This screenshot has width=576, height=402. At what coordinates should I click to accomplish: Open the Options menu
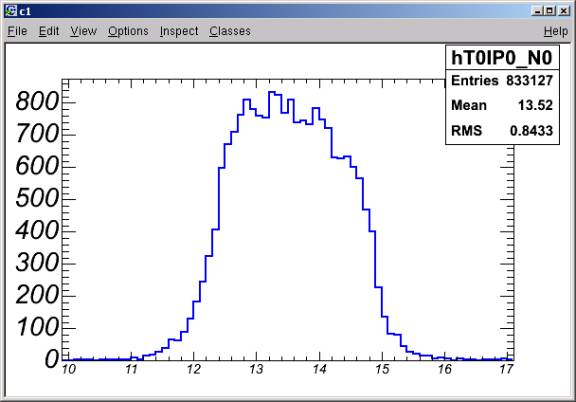click(128, 31)
